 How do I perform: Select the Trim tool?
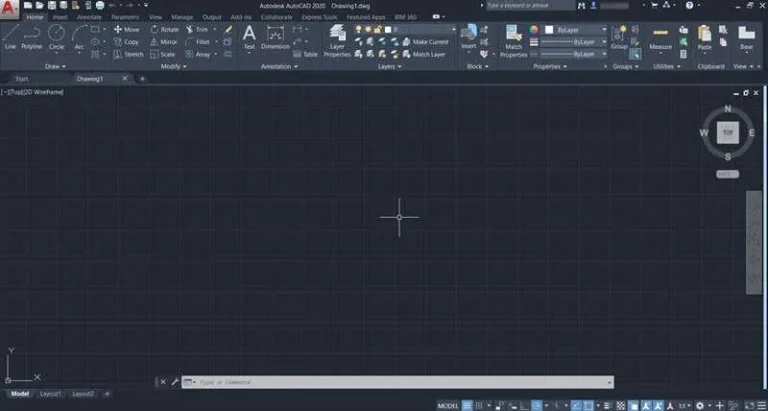tap(197, 29)
